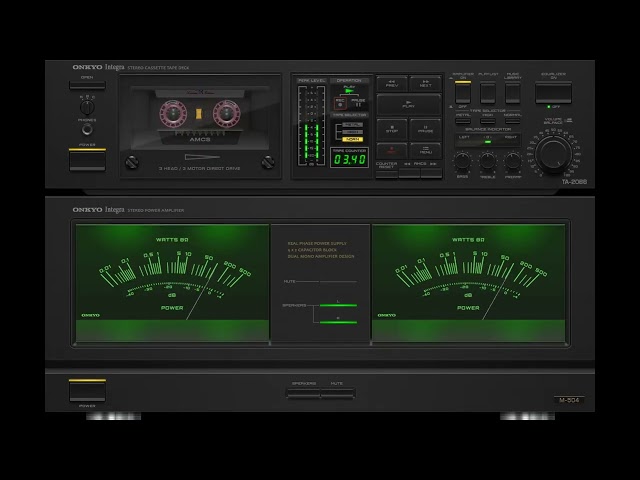This screenshot has width=640, height=480.
Task: Click the right WATTS power meter
Action: pyautogui.click(x=468, y=282)
